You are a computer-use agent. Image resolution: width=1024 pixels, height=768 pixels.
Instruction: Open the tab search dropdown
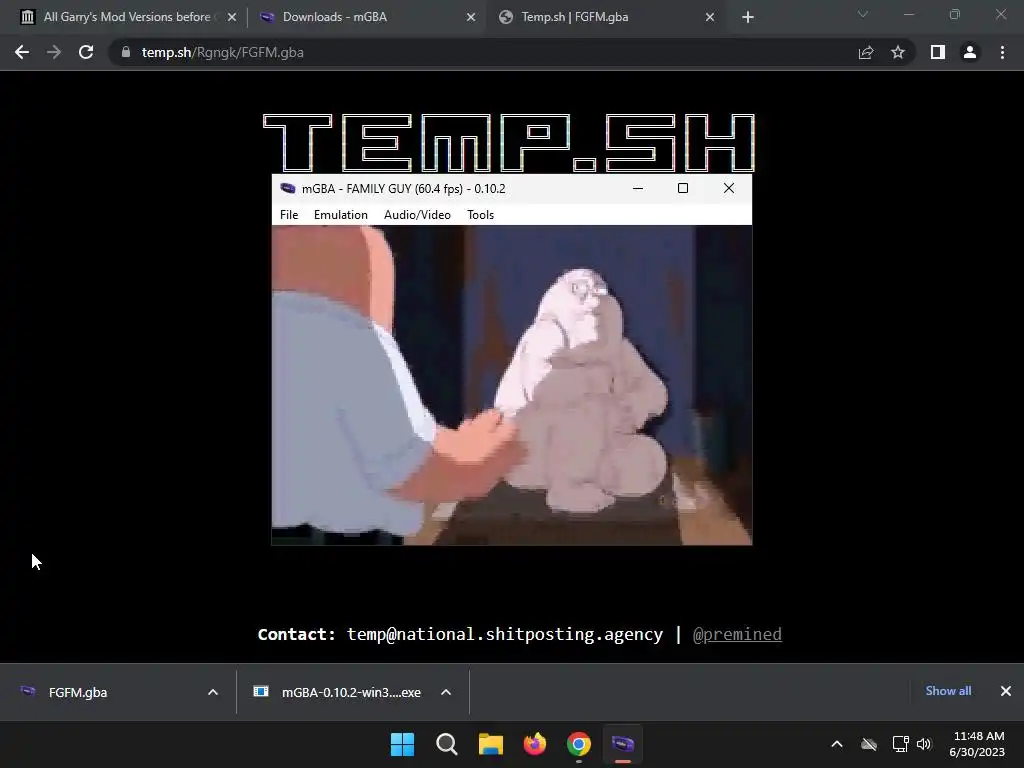[863, 14]
